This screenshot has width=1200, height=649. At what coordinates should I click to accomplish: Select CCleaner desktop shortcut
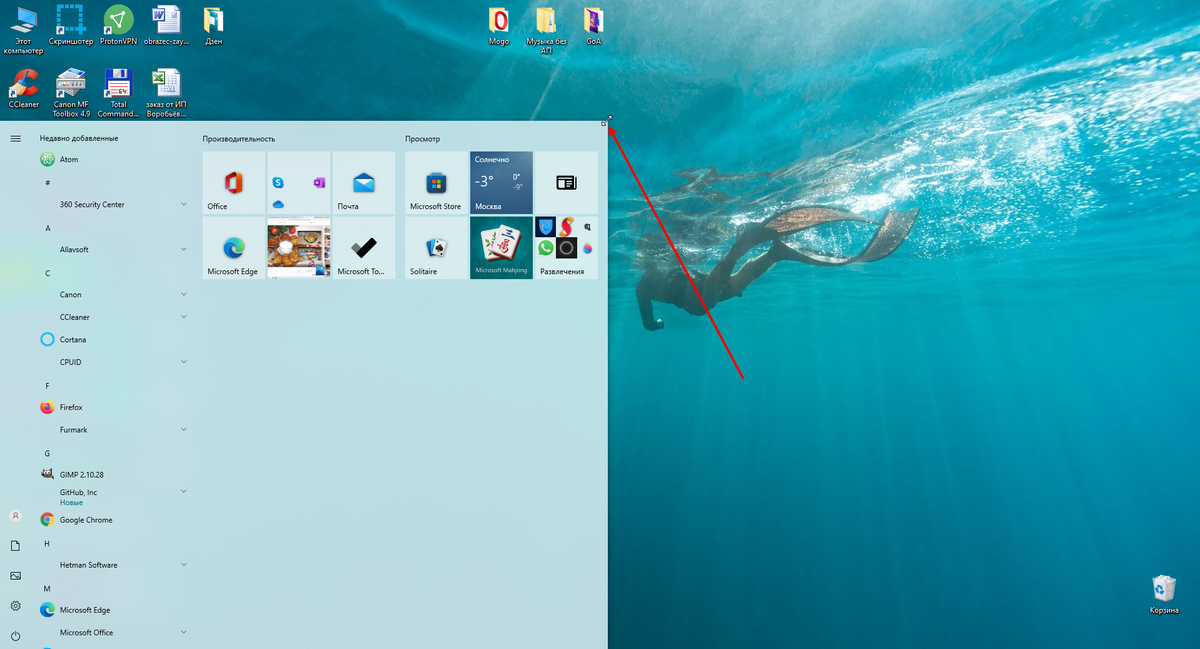pos(23,87)
